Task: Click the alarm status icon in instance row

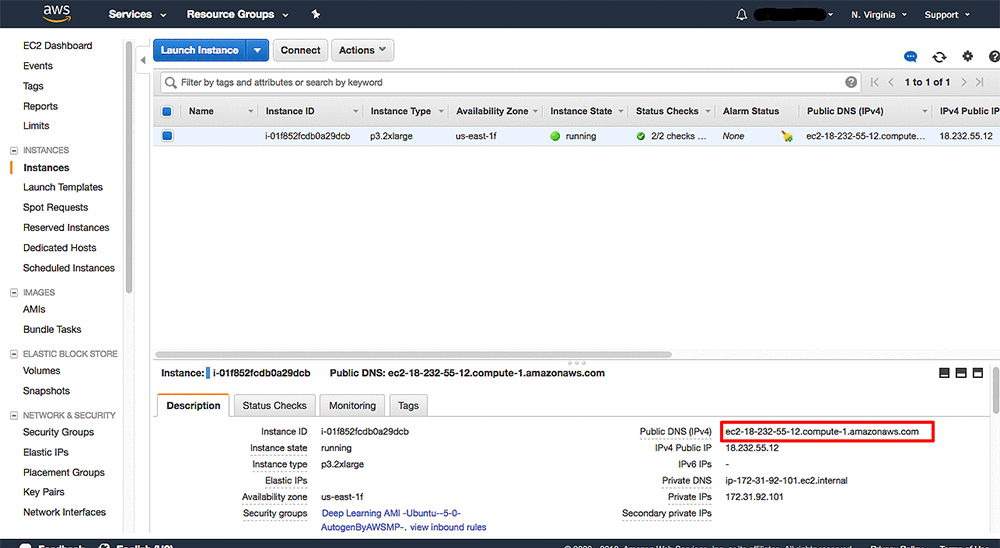Action: (x=787, y=136)
